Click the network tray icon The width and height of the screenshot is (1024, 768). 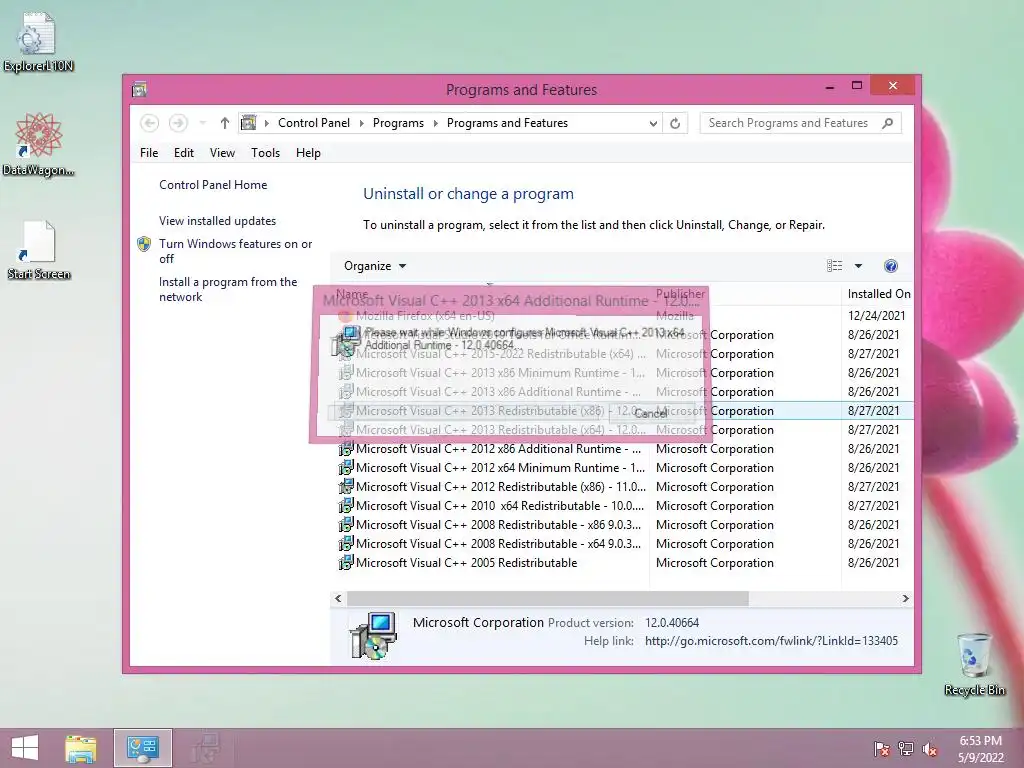(x=906, y=748)
